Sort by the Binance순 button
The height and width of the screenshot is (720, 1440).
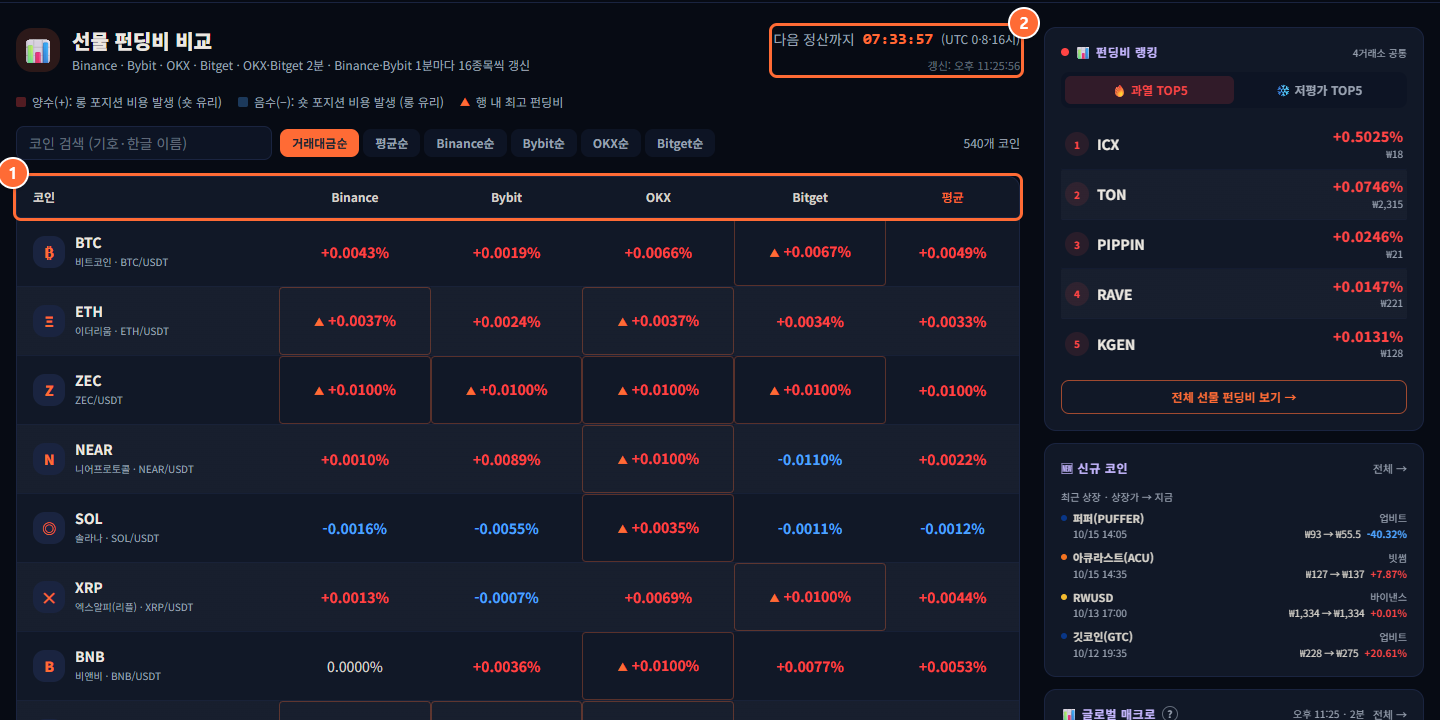465,144
